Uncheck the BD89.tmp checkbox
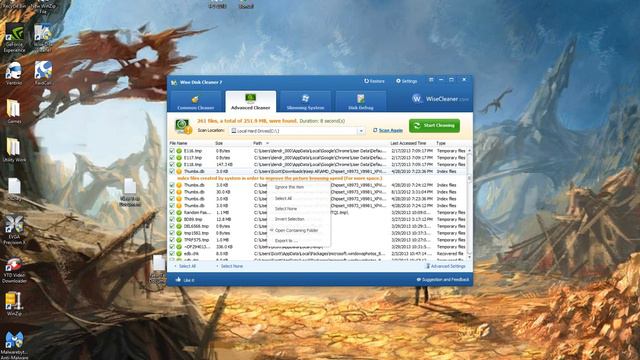 point(172,219)
